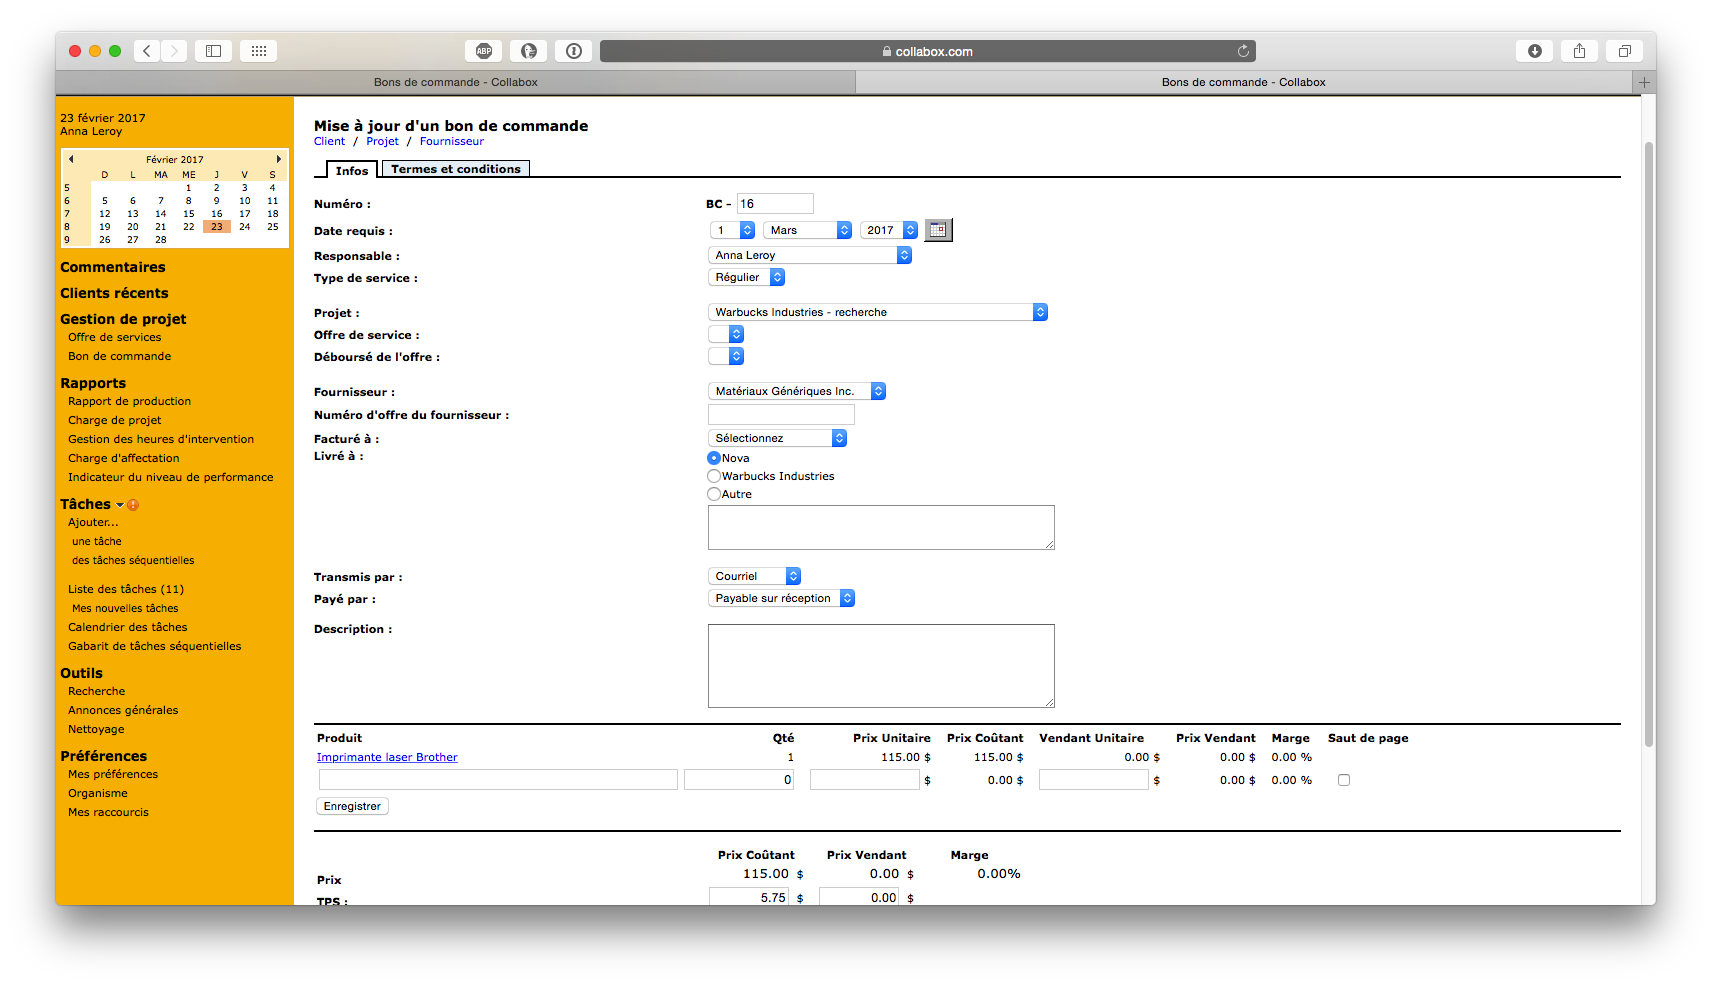Click the Safari share icon
Image resolution: width=1712 pixels, height=985 pixels.
tap(1579, 51)
